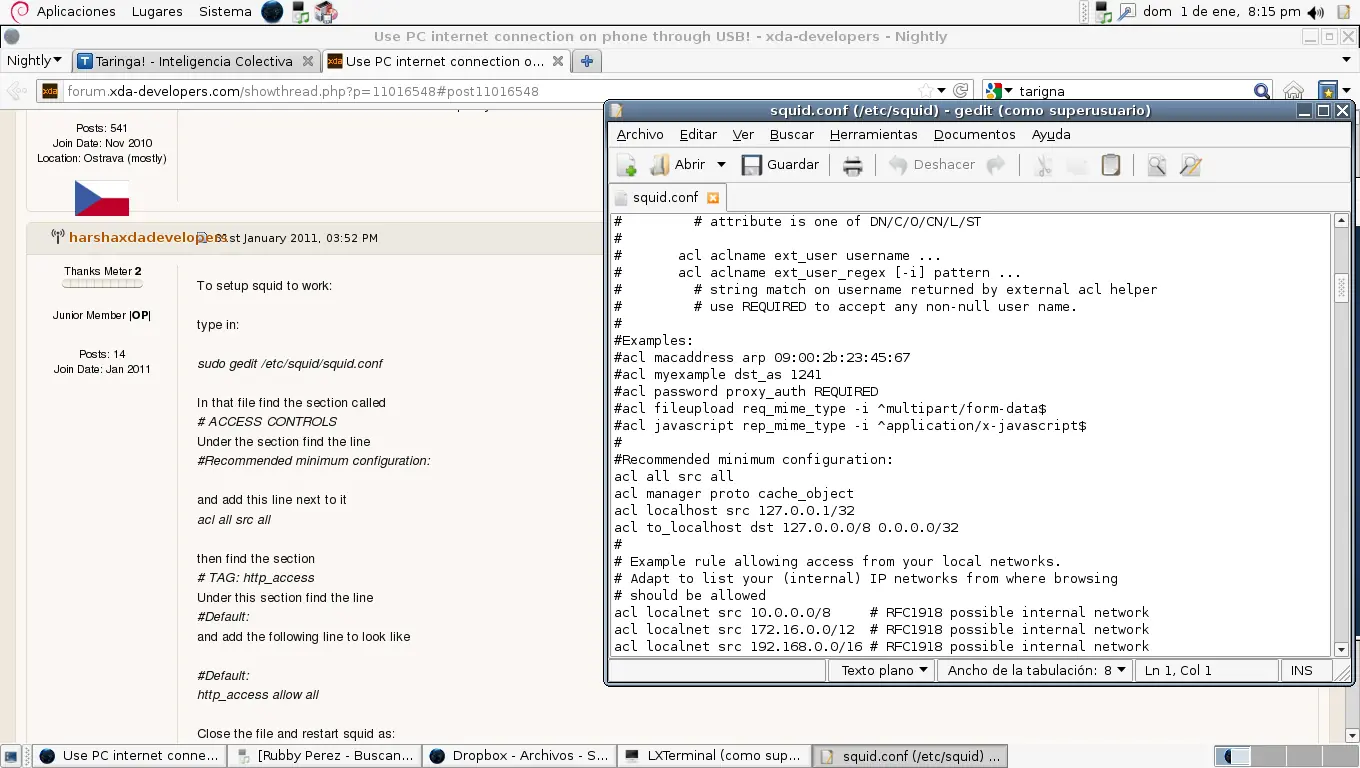This screenshot has width=1360, height=768.
Task: Open the system volume control
Action: 1316,12
